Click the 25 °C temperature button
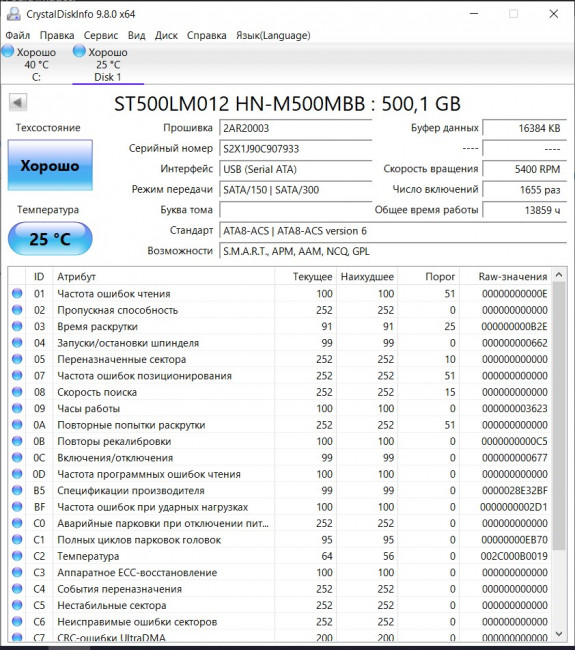The image size is (575, 650). pyautogui.click(x=50, y=238)
